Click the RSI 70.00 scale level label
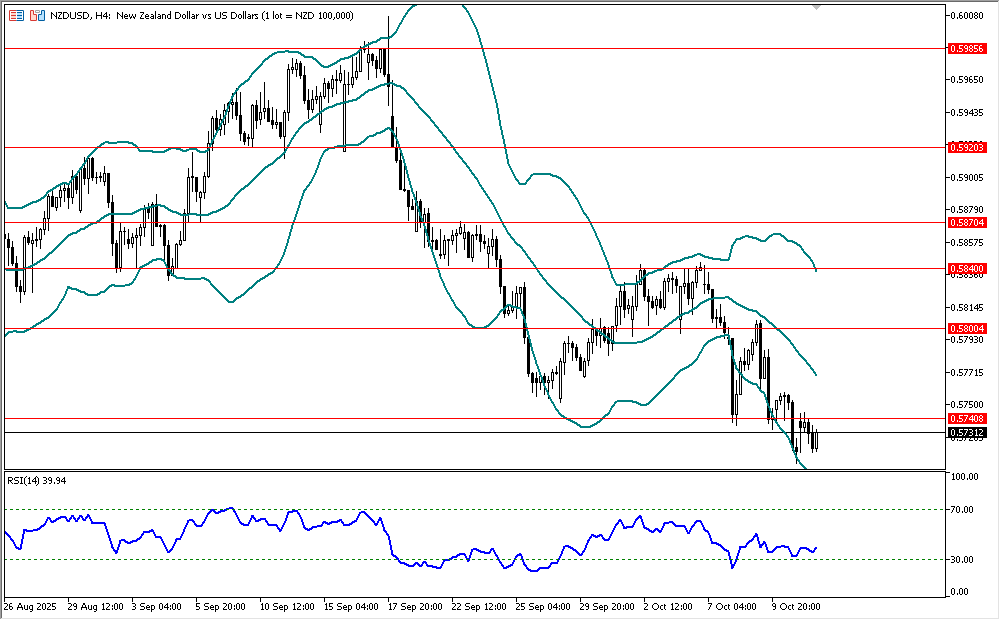Screen dimensions: 1000x620 [x=962, y=510]
